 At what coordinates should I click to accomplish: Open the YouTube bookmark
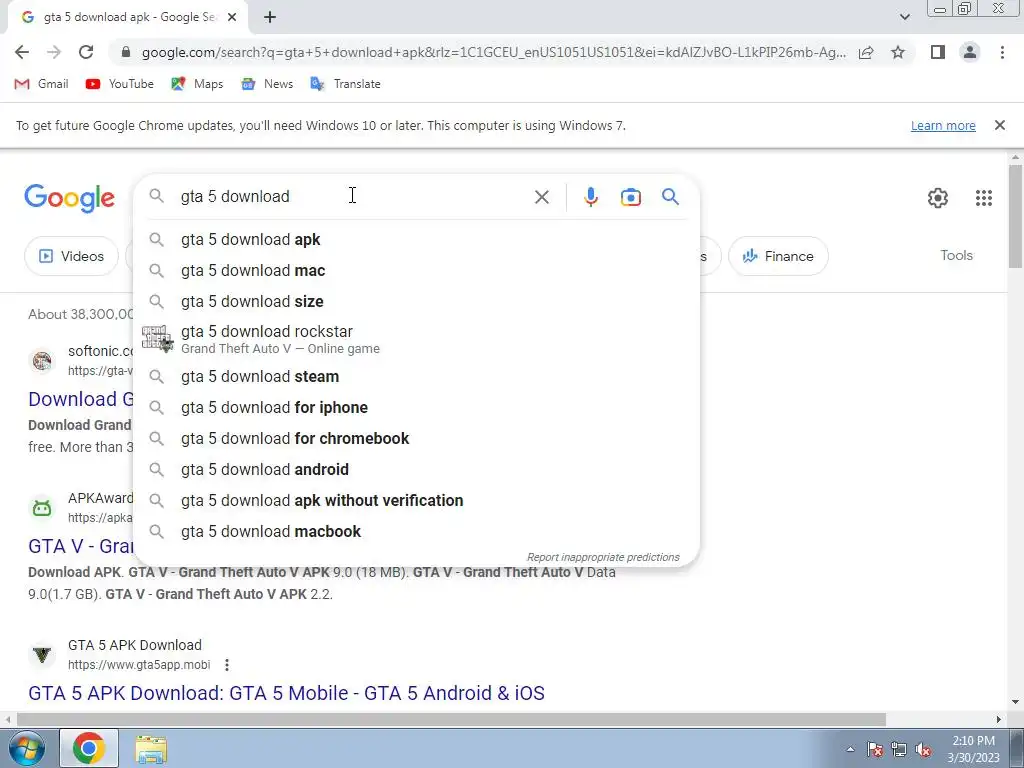coord(120,84)
